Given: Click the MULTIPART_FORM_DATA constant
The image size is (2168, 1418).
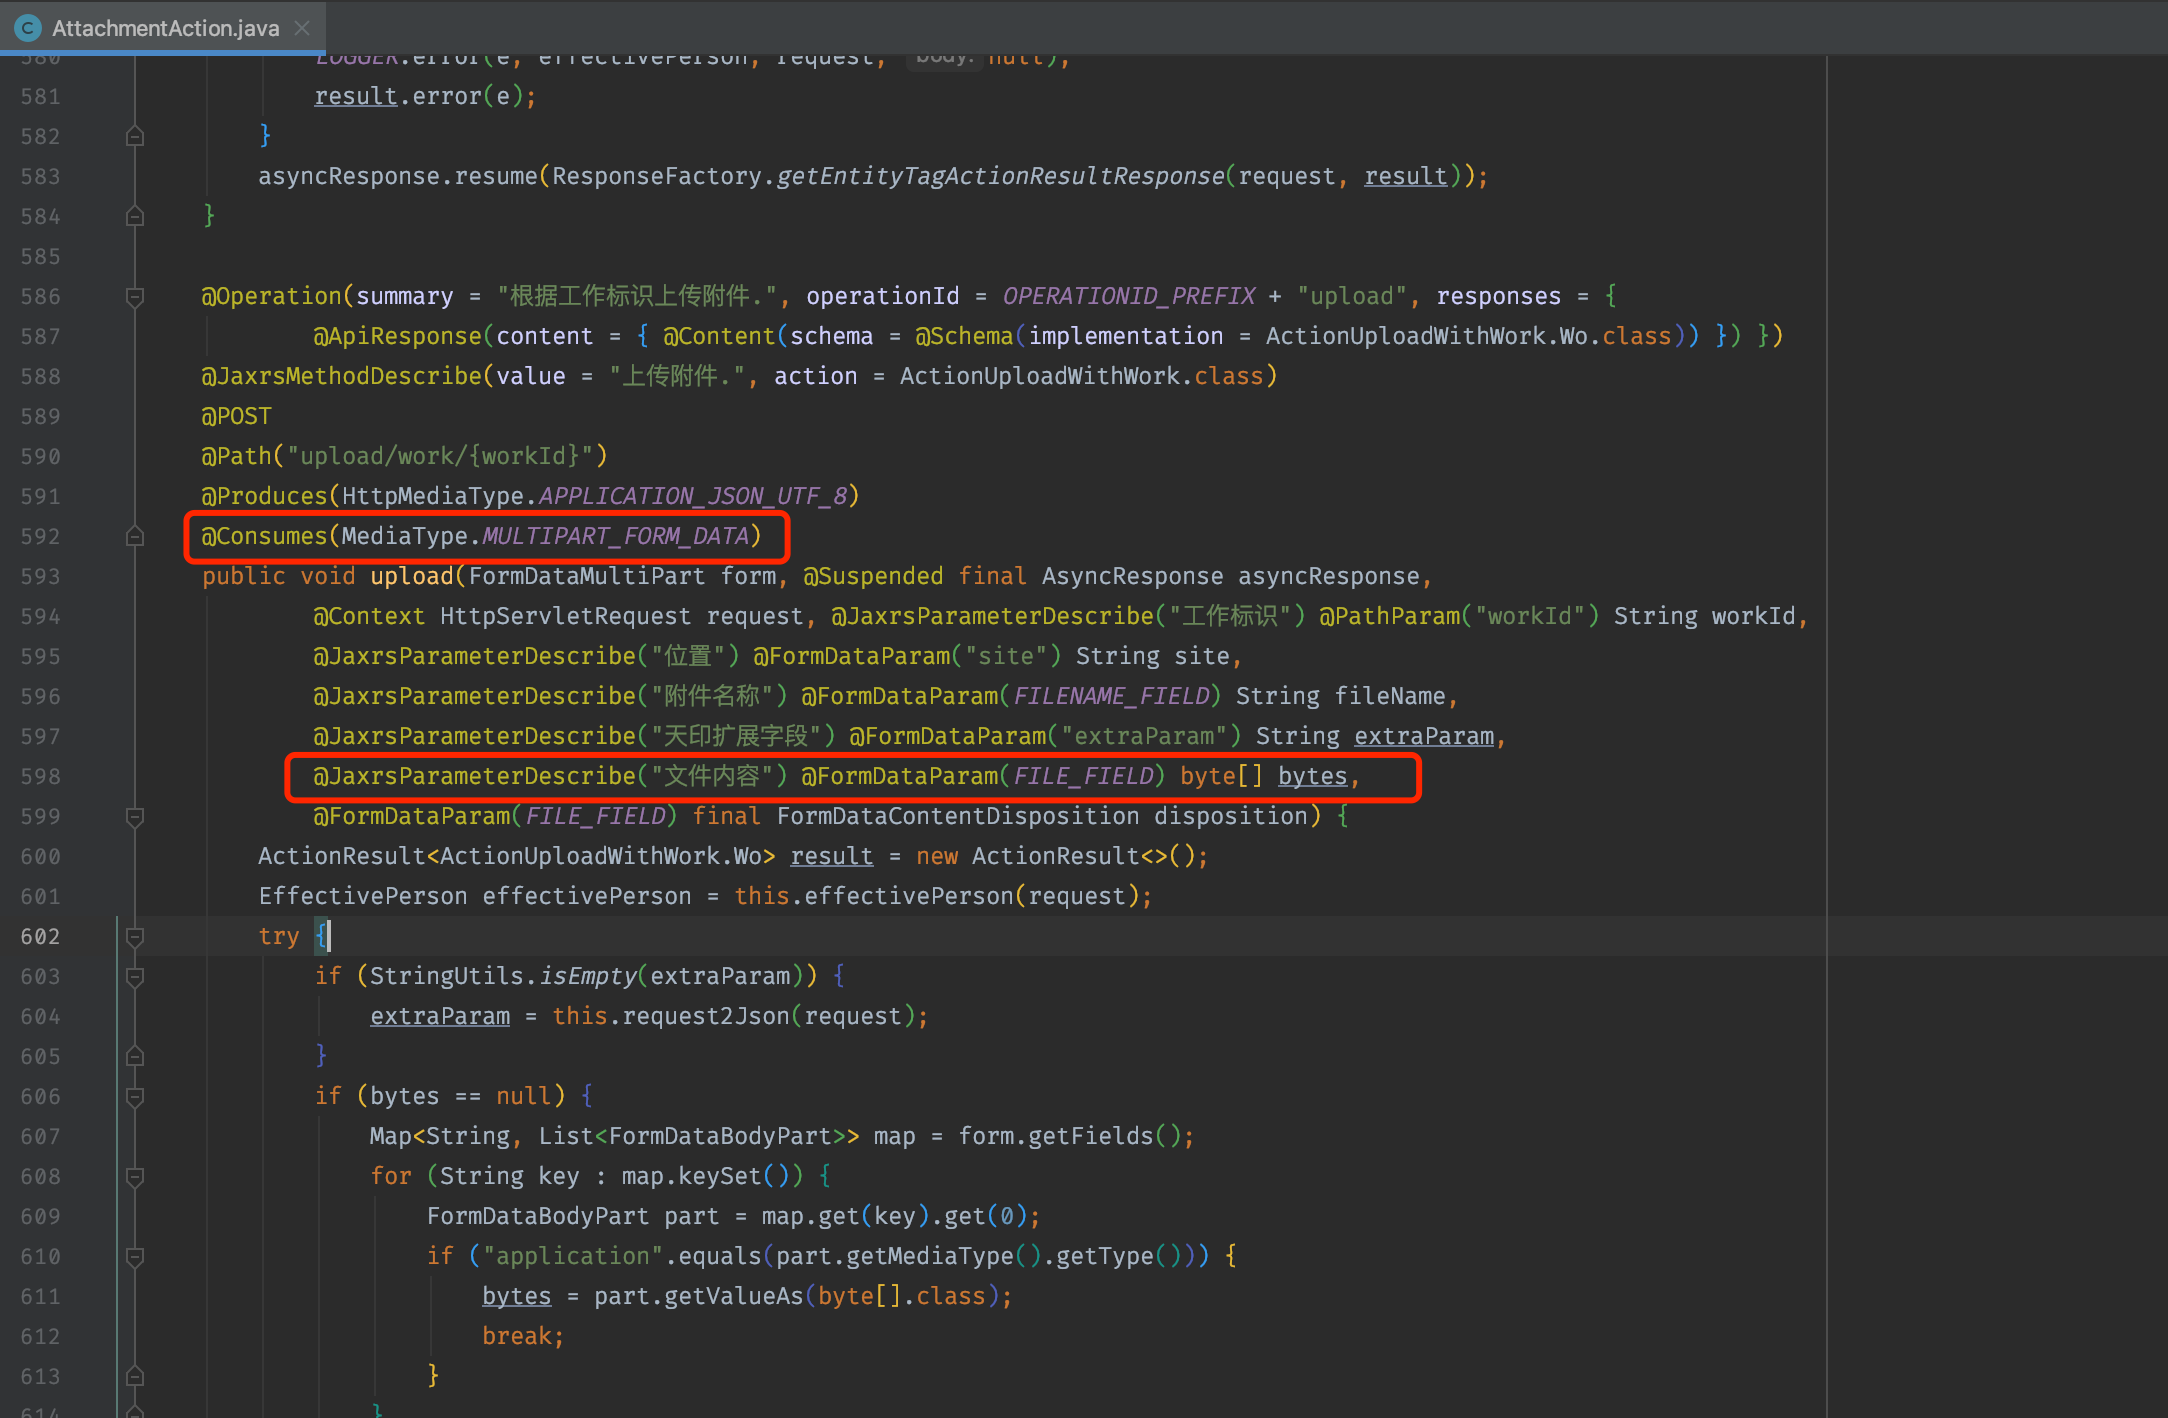Looking at the screenshot, I should tap(616, 536).
